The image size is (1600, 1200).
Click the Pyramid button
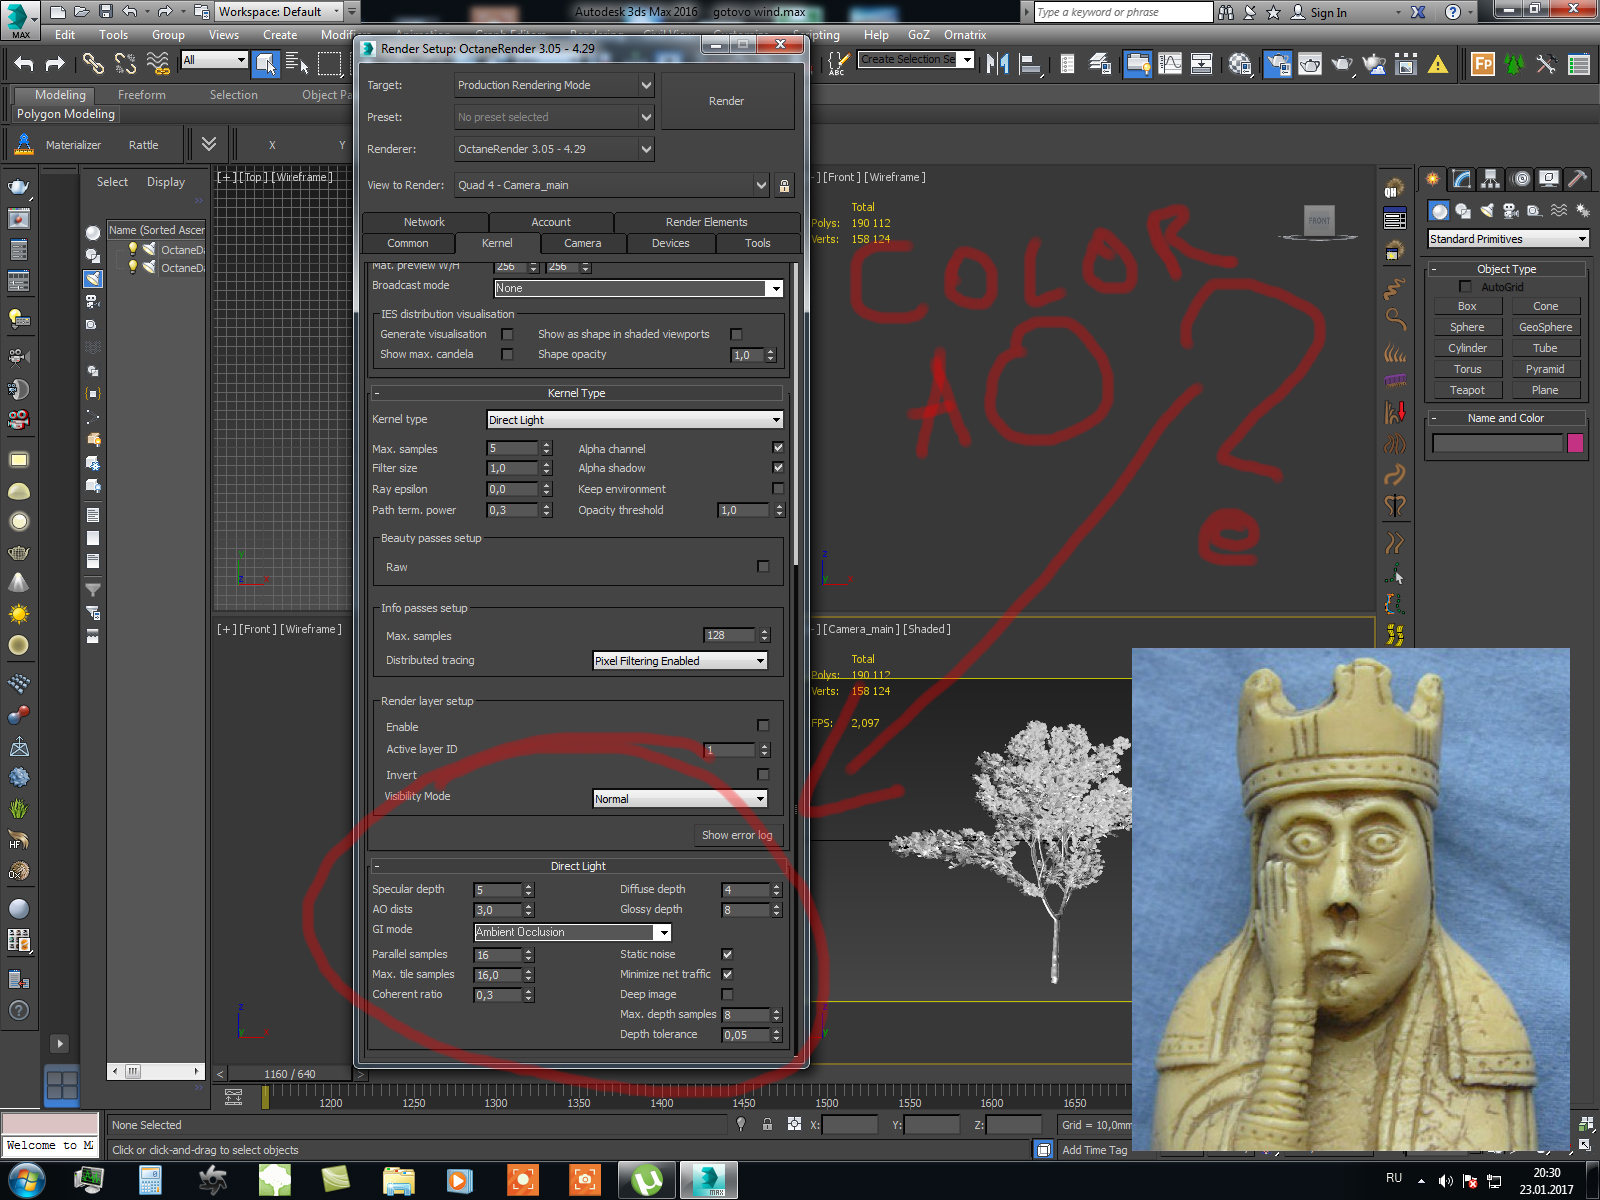coord(1545,369)
